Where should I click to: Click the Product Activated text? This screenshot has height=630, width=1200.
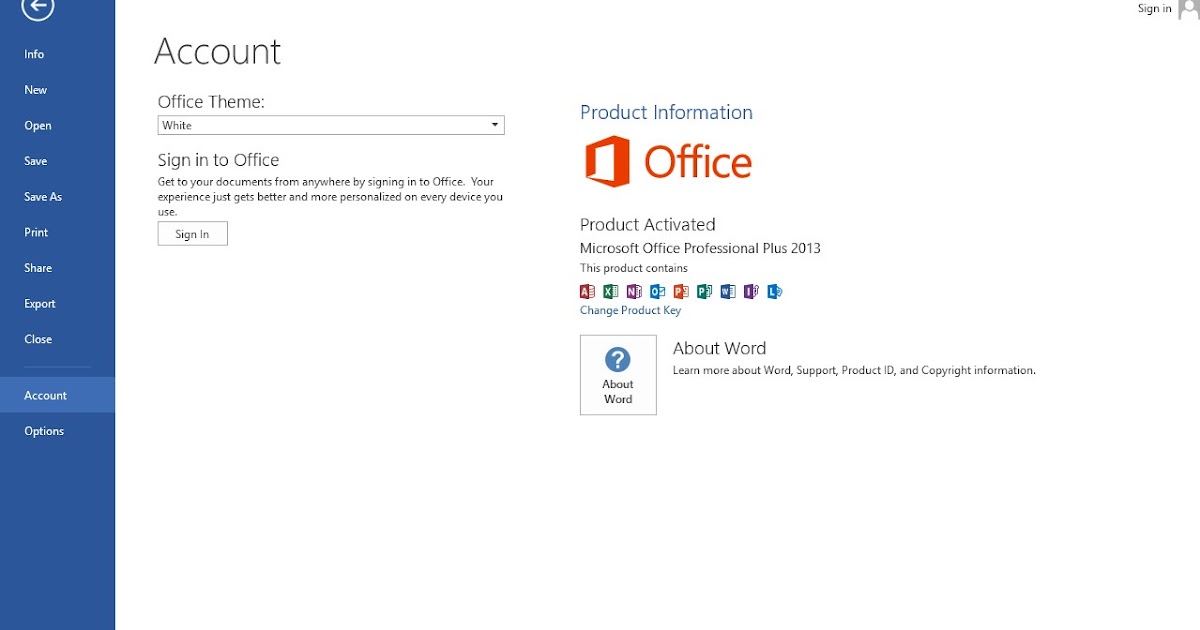pyautogui.click(x=648, y=224)
